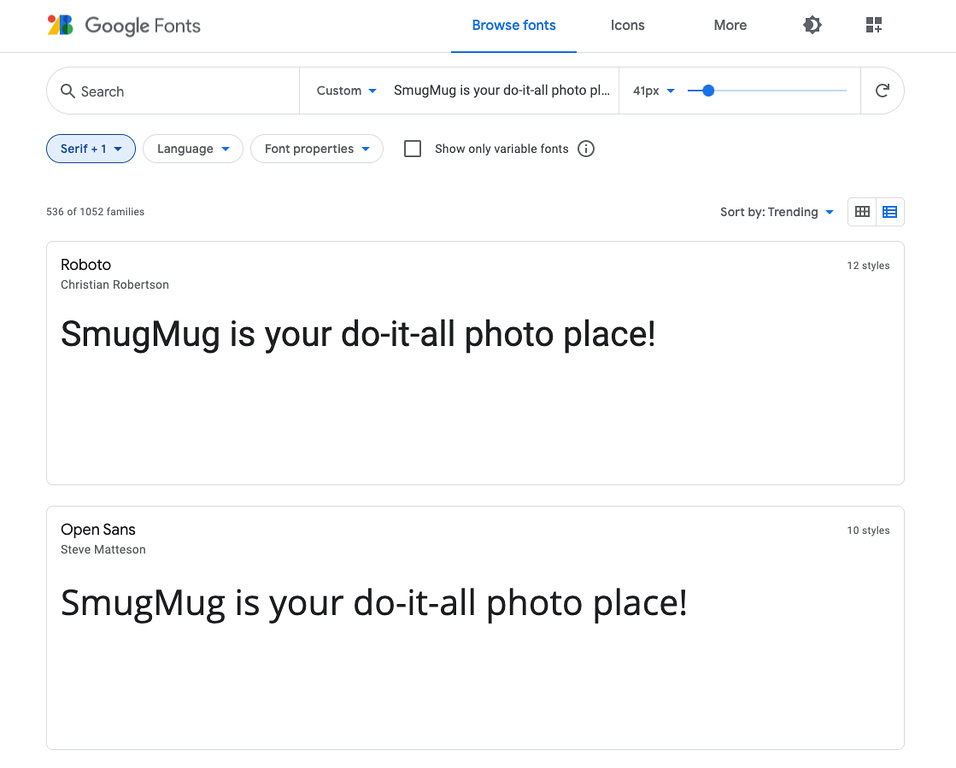The width and height of the screenshot is (956, 768).
Task: Click designer name 'Christian Robertson'
Action: click(115, 285)
